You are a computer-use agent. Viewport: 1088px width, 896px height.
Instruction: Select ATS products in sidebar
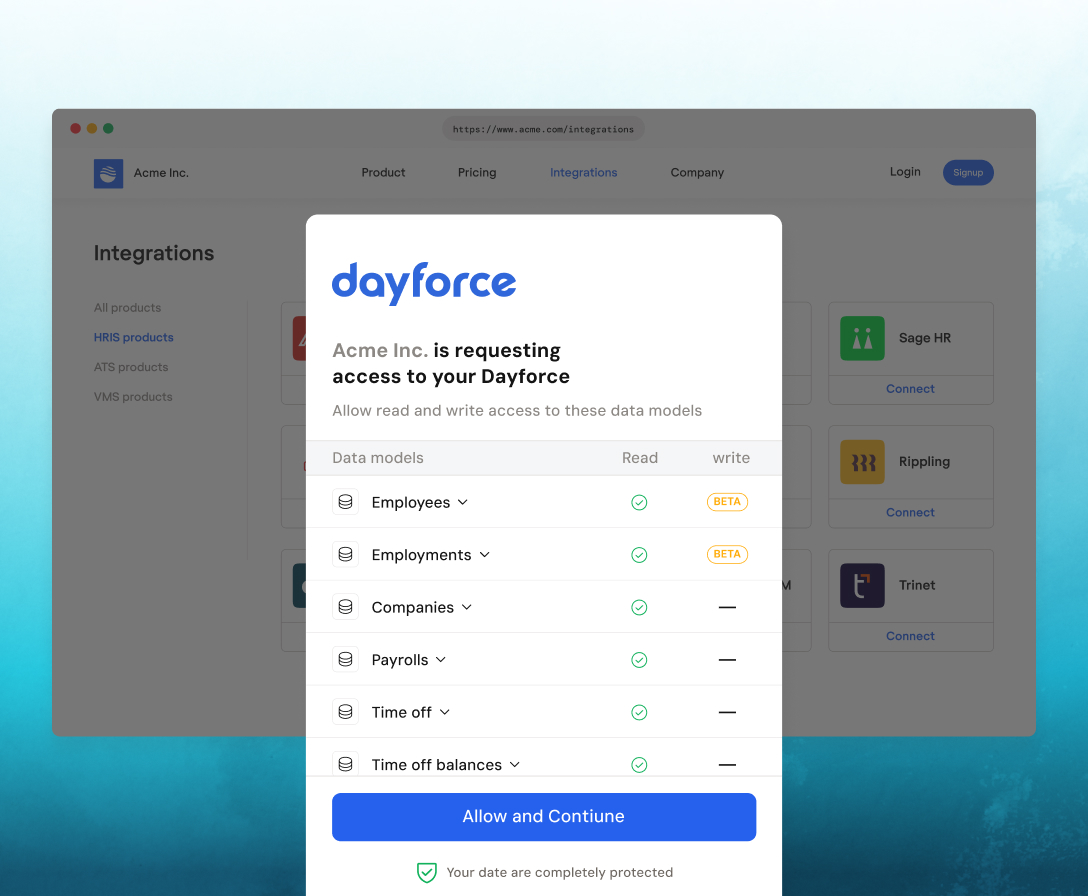(130, 367)
